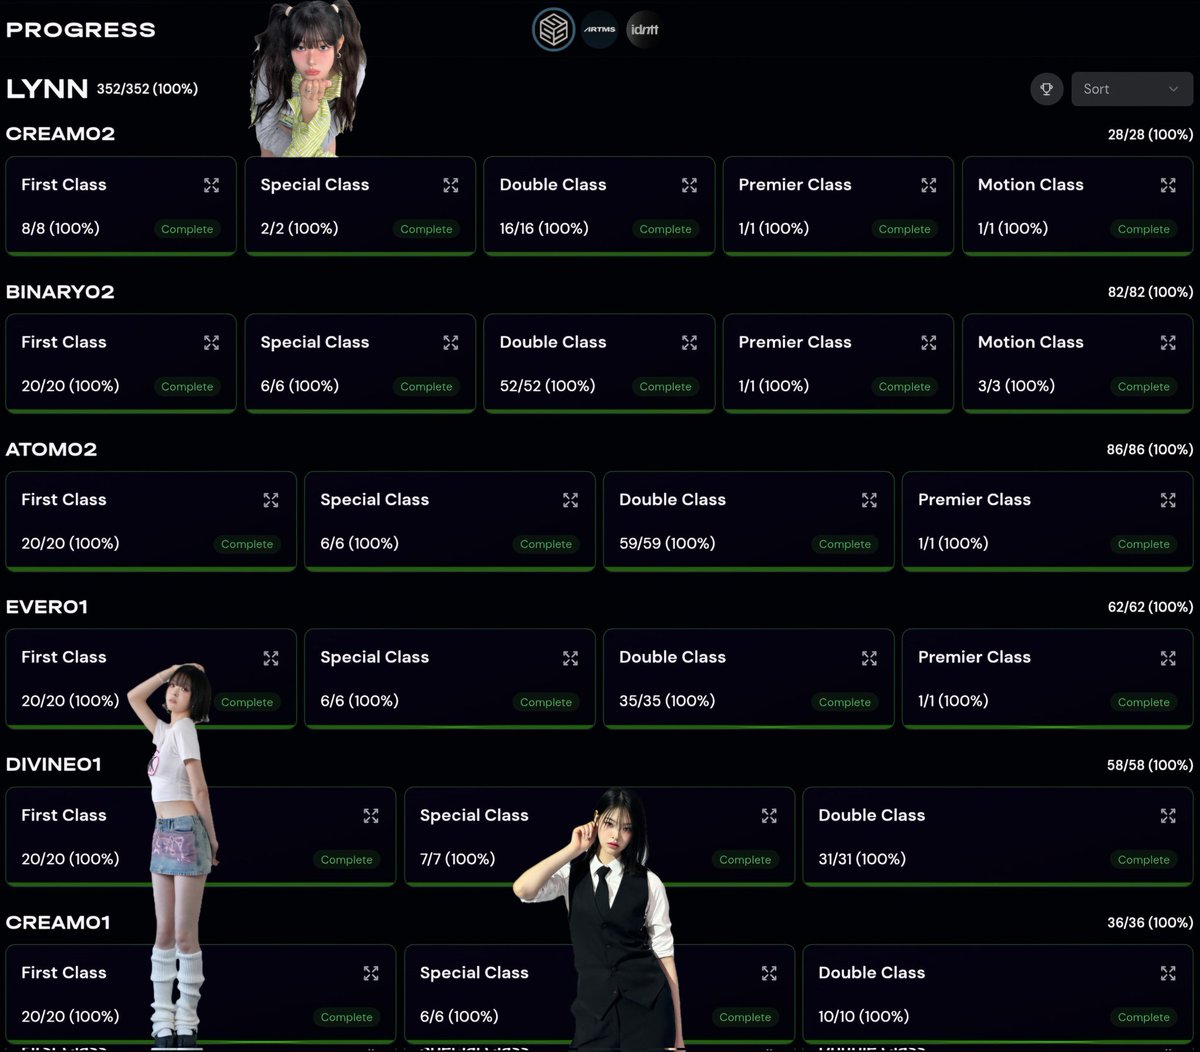Expand the BINARY02 First Class card icon
Viewport: 1200px width, 1052px height.
211,342
